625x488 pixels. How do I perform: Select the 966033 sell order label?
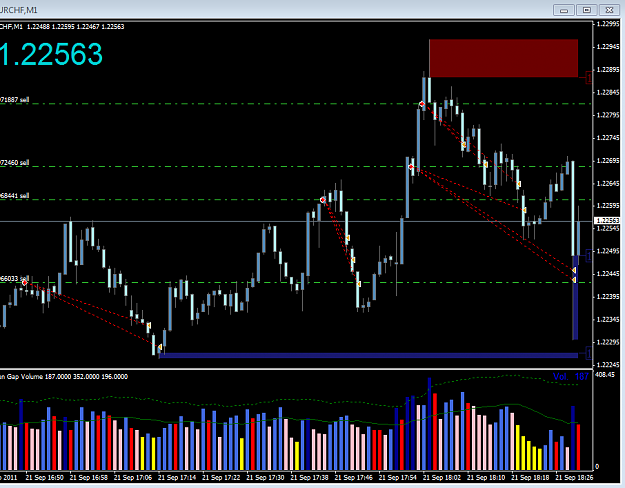click(14, 278)
